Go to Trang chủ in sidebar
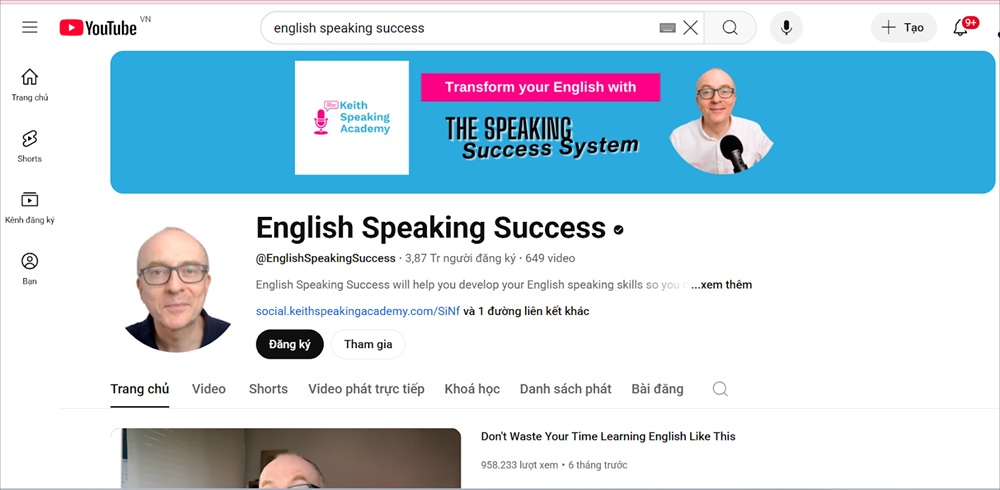This screenshot has height=490, width=1000. pyautogui.click(x=29, y=85)
